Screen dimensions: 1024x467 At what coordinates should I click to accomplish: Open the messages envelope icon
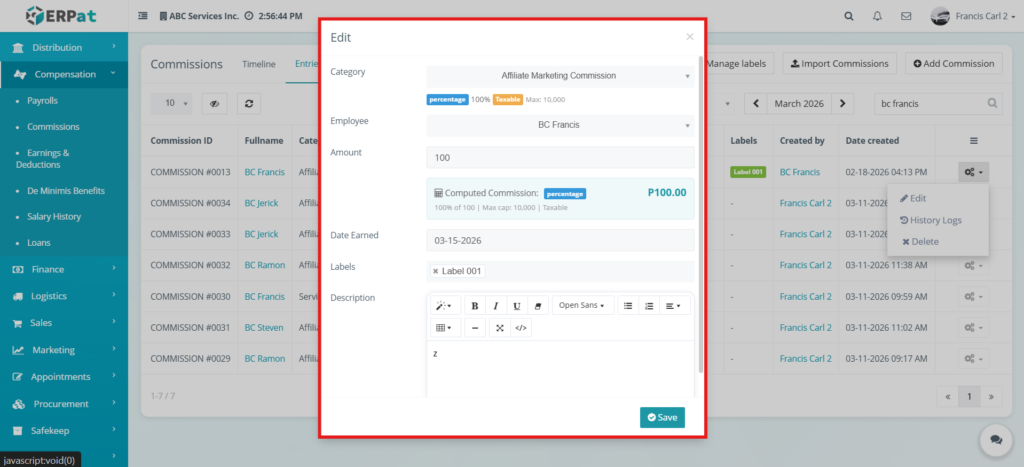906,16
